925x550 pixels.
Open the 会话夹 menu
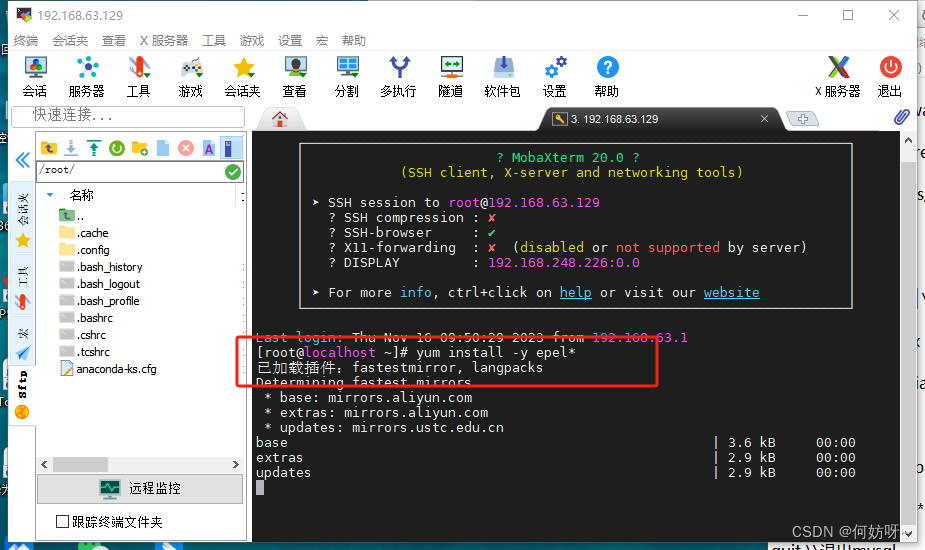tap(70, 41)
